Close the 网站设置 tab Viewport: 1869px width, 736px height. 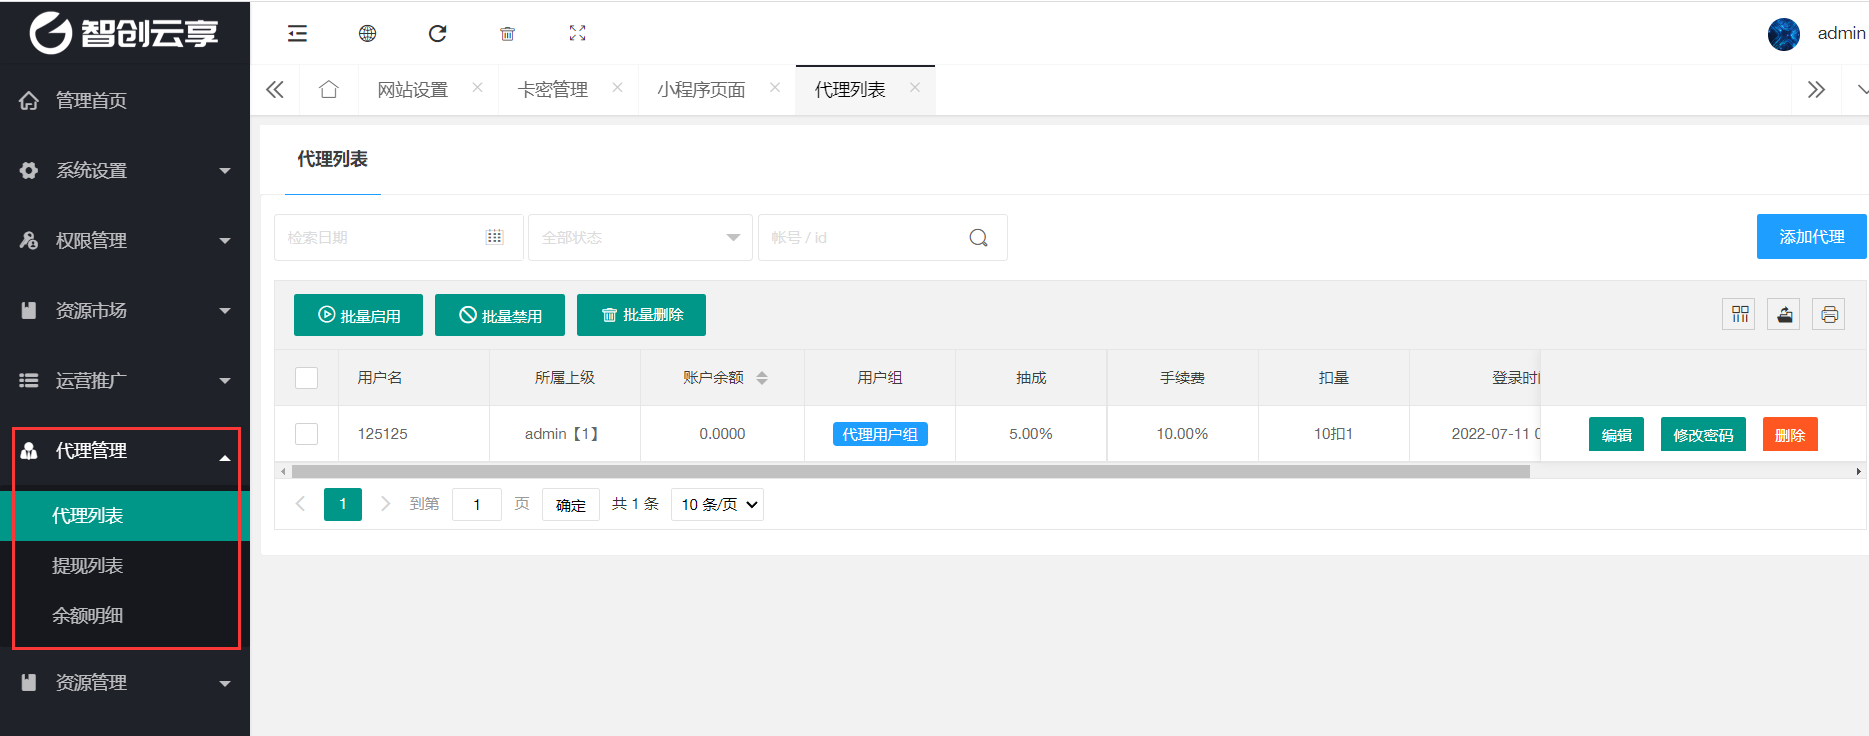[x=477, y=88]
